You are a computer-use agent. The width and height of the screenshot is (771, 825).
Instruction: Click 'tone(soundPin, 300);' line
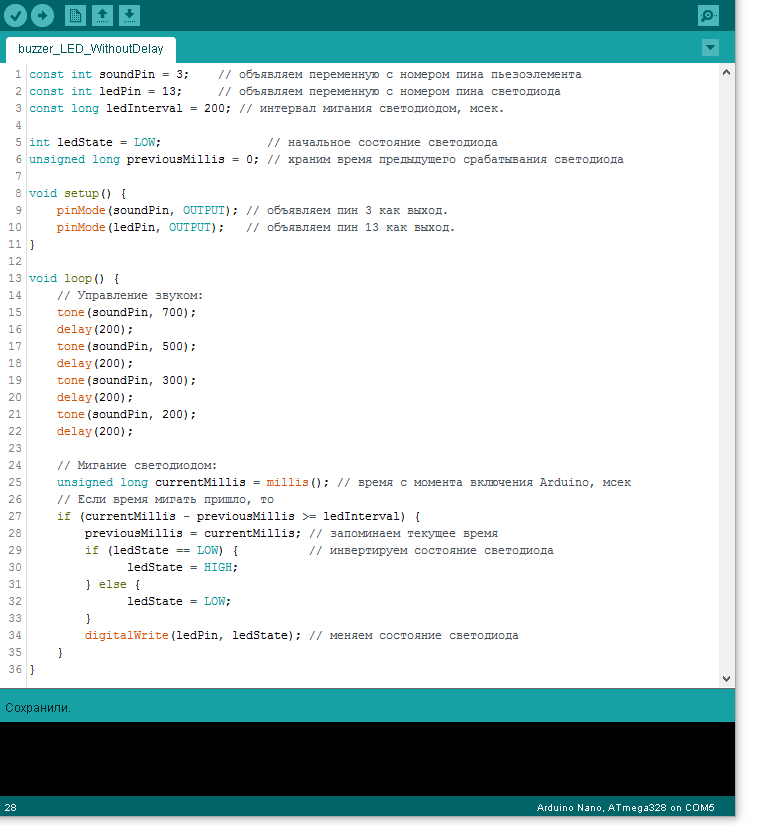coord(126,380)
